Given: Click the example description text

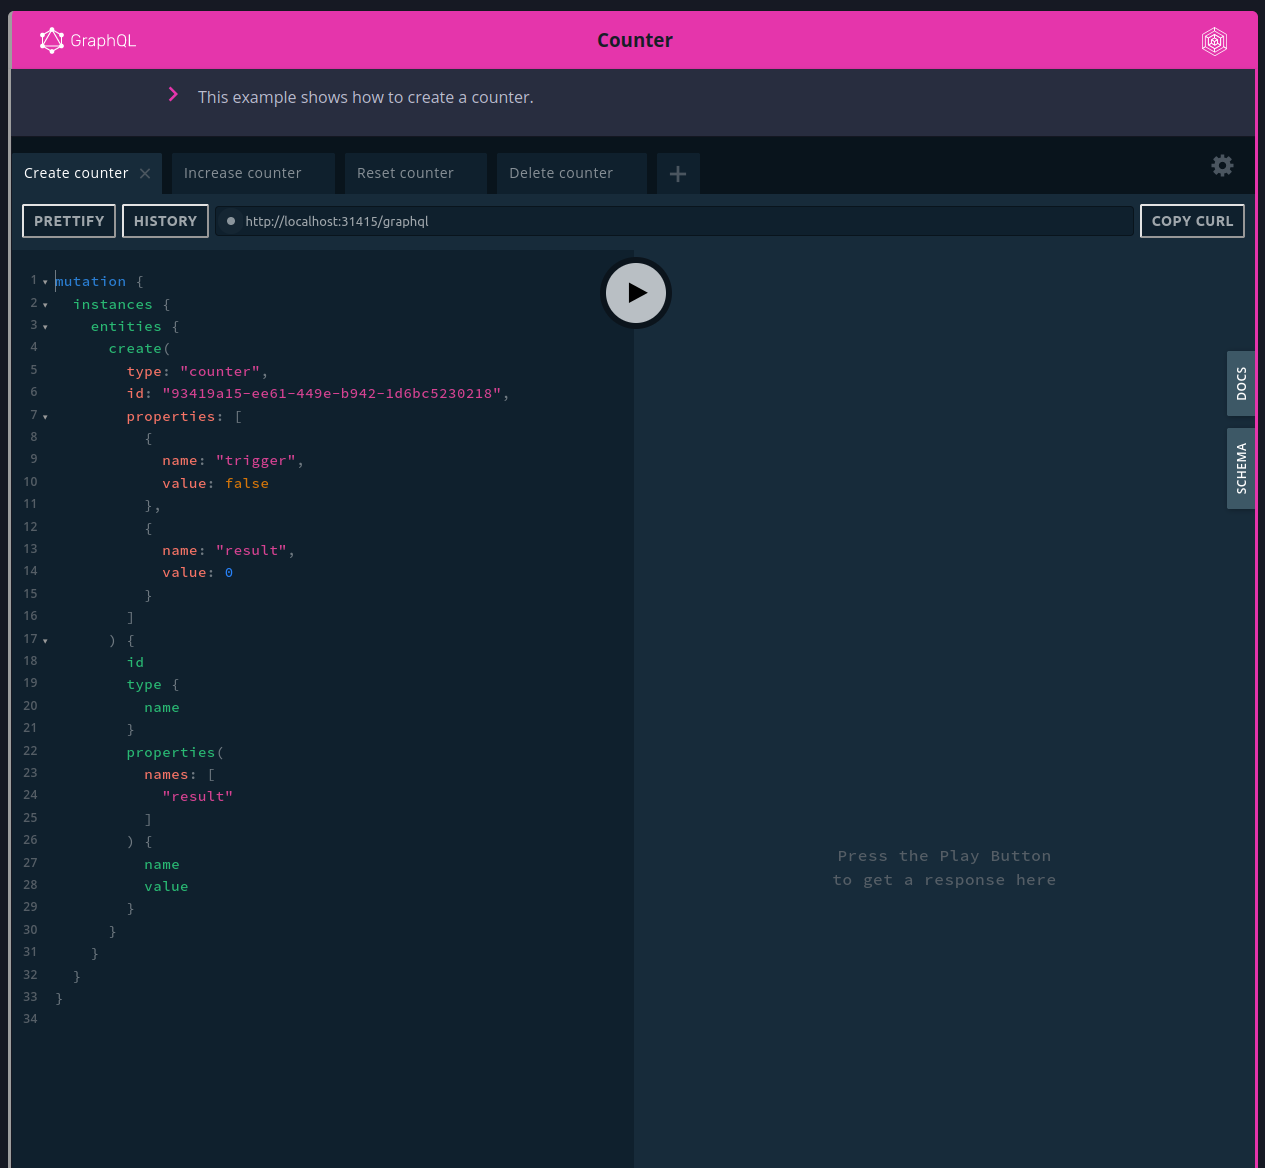Looking at the screenshot, I should [366, 97].
